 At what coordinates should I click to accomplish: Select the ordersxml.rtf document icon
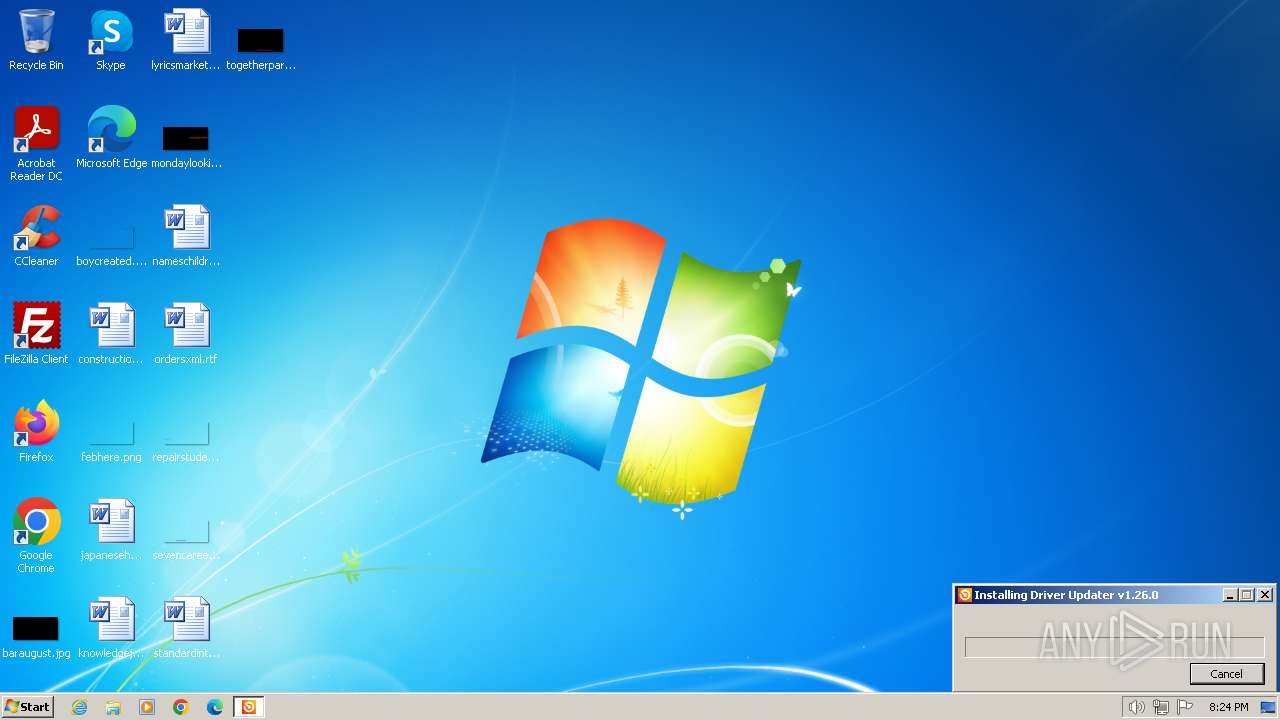click(x=186, y=334)
